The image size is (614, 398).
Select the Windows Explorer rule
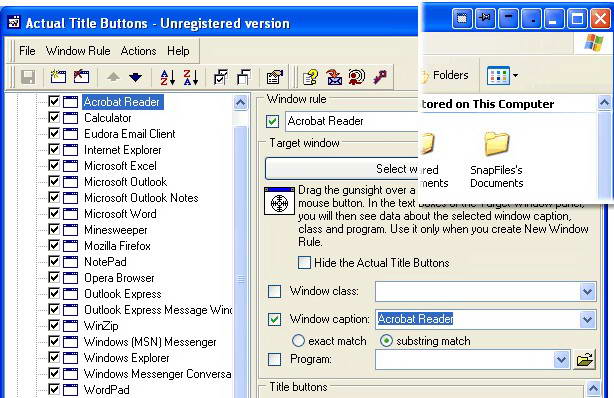pyautogui.click(x=126, y=358)
